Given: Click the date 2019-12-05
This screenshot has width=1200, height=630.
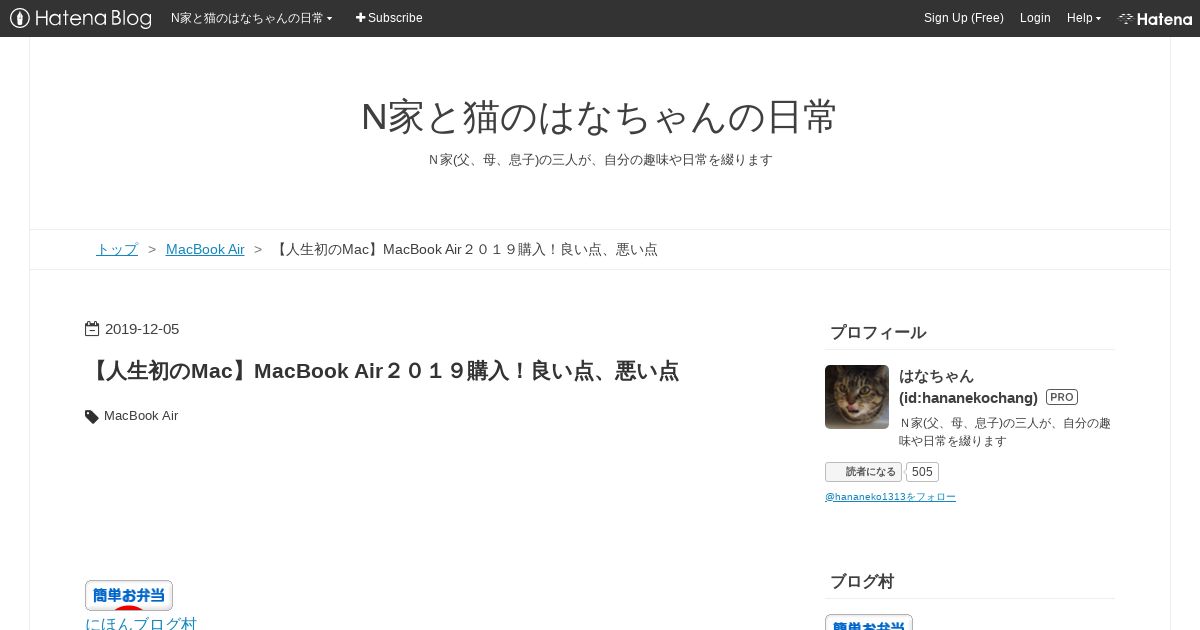Looking at the screenshot, I should click(142, 329).
